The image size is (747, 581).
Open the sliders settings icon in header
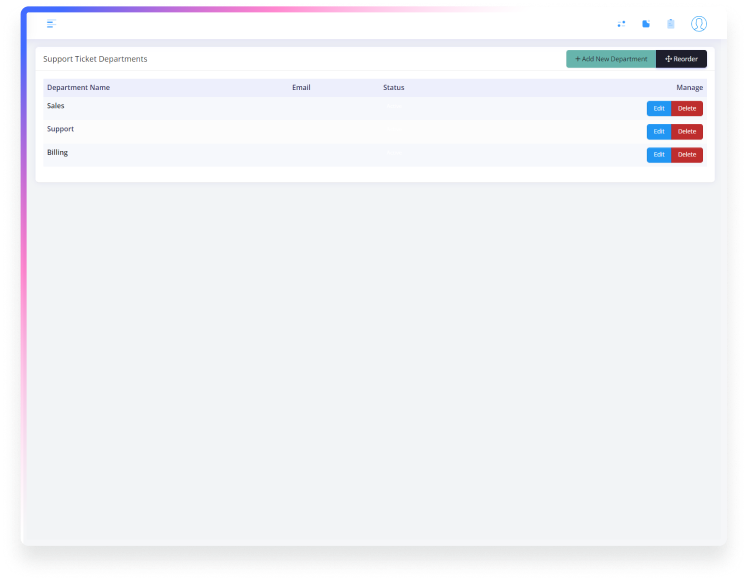(621, 23)
